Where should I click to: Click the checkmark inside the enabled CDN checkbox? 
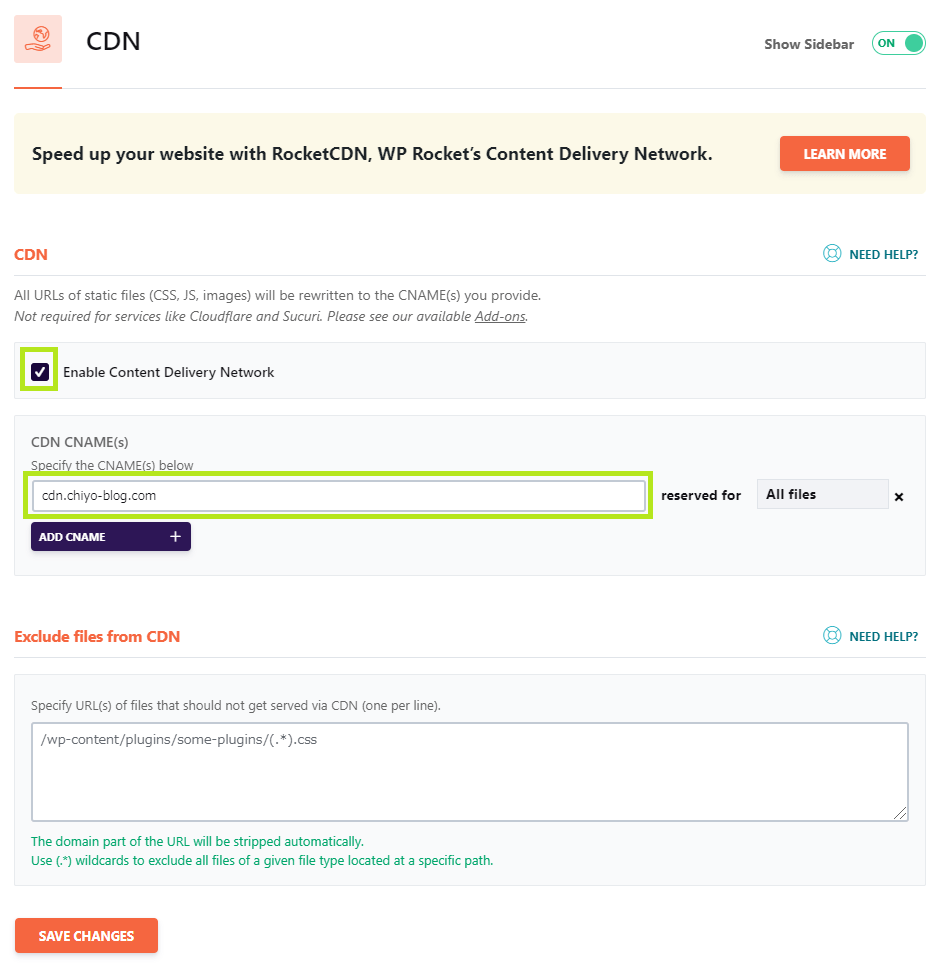coord(39,371)
